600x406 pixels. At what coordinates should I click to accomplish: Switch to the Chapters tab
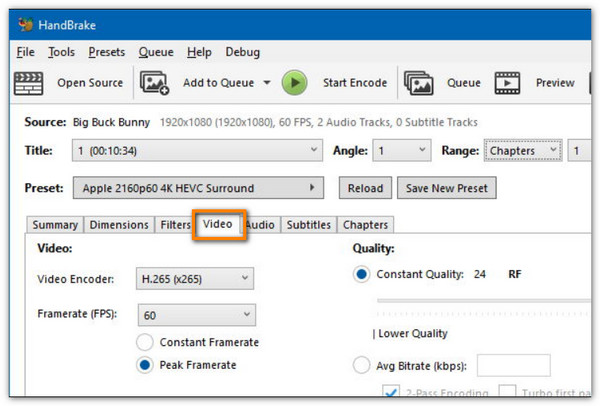click(x=365, y=225)
